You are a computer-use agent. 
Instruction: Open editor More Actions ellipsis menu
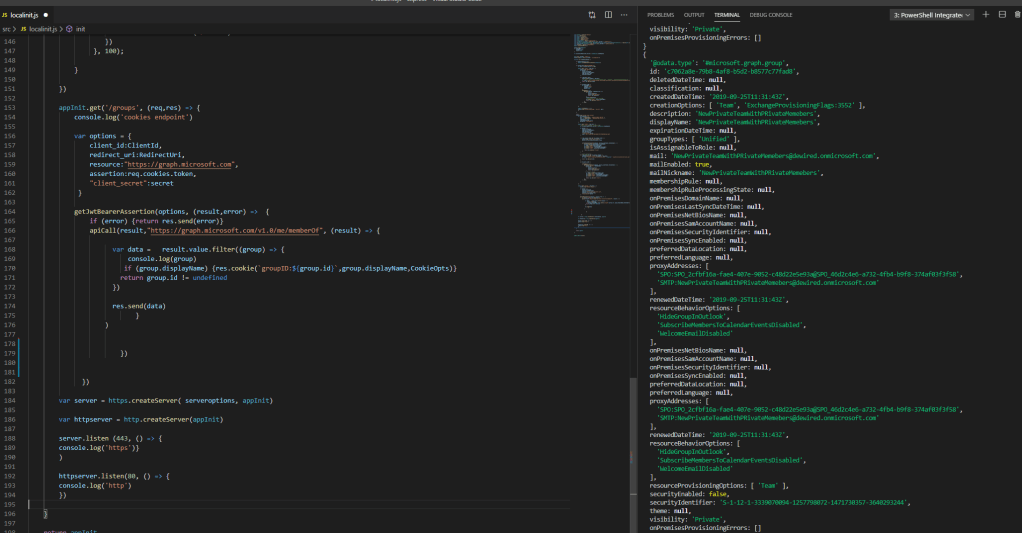[622, 15]
